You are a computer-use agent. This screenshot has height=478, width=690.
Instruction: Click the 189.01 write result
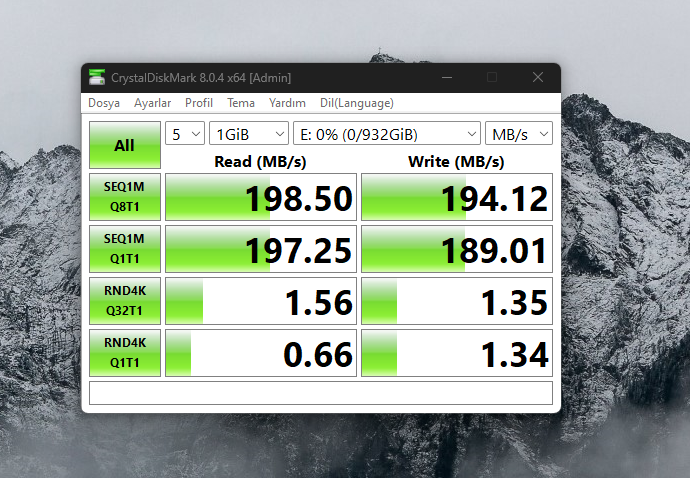(457, 249)
